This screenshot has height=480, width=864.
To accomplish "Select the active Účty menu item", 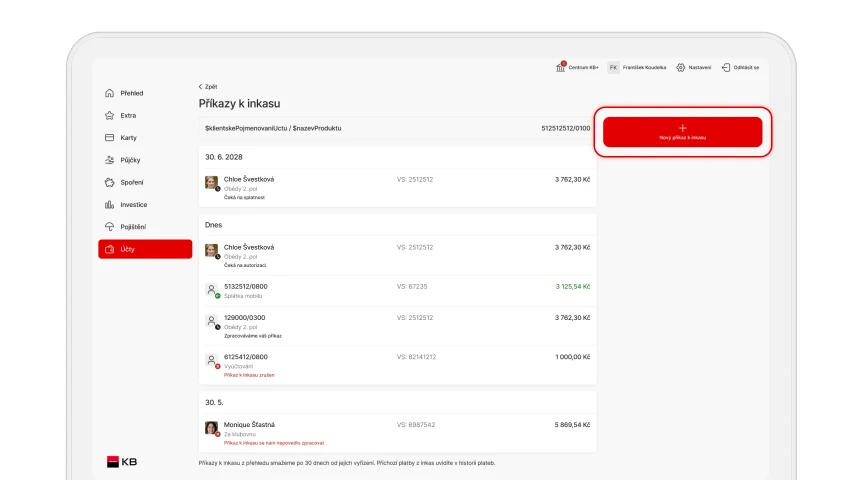I will coord(145,249).
